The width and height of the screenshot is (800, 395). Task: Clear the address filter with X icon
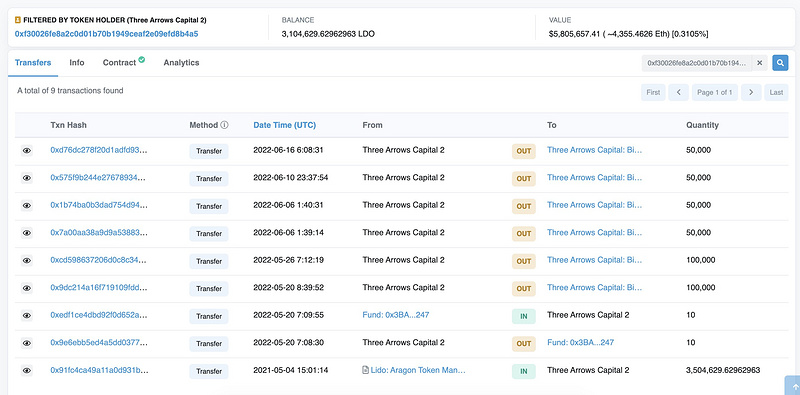coord(759,63)
